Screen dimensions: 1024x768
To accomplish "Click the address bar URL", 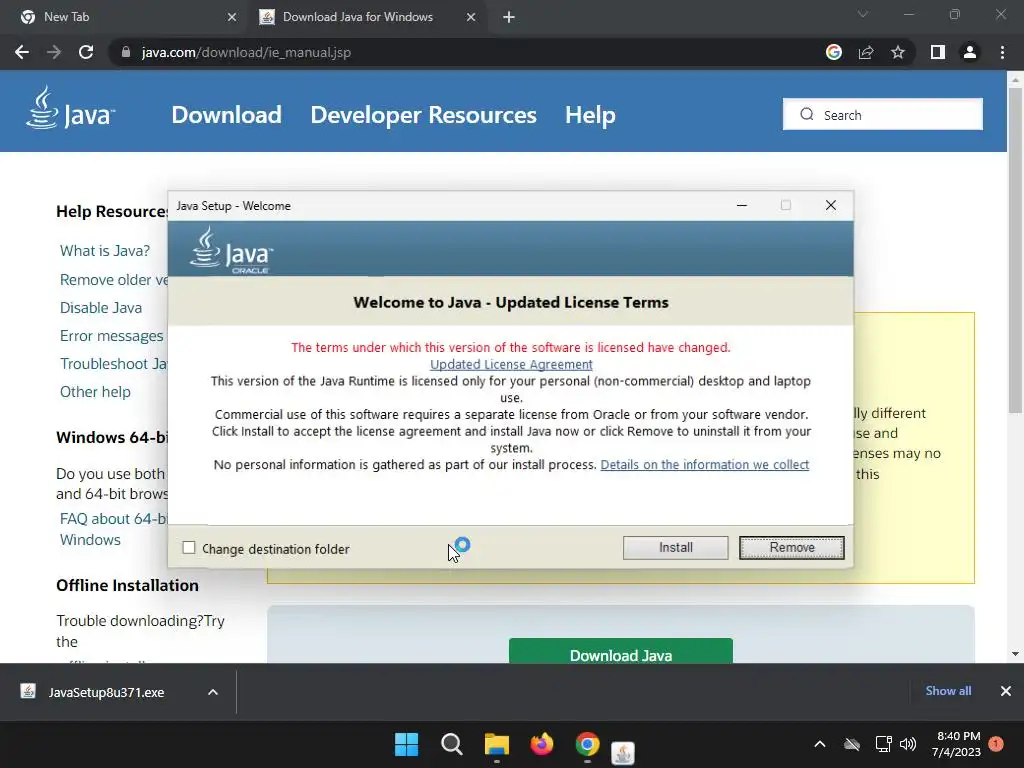I will (246, 52).
